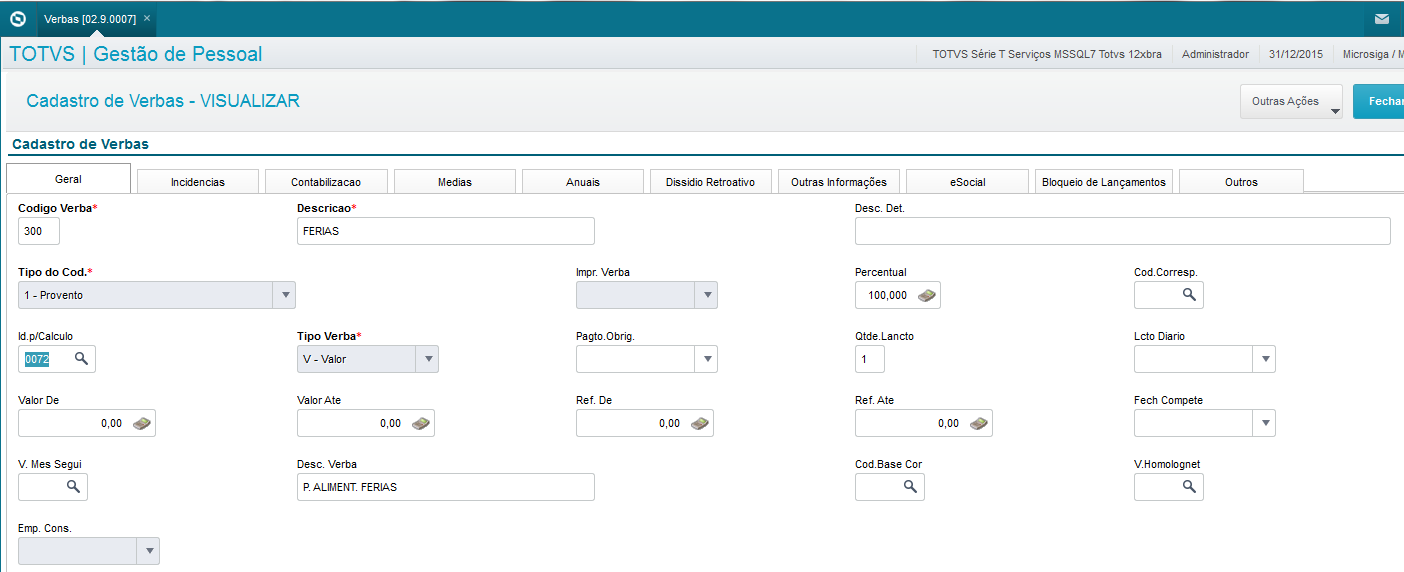The image size is (1404, 572).
Task: Click the Cod.Base Cor search magnifier
Action: [910, 487]
